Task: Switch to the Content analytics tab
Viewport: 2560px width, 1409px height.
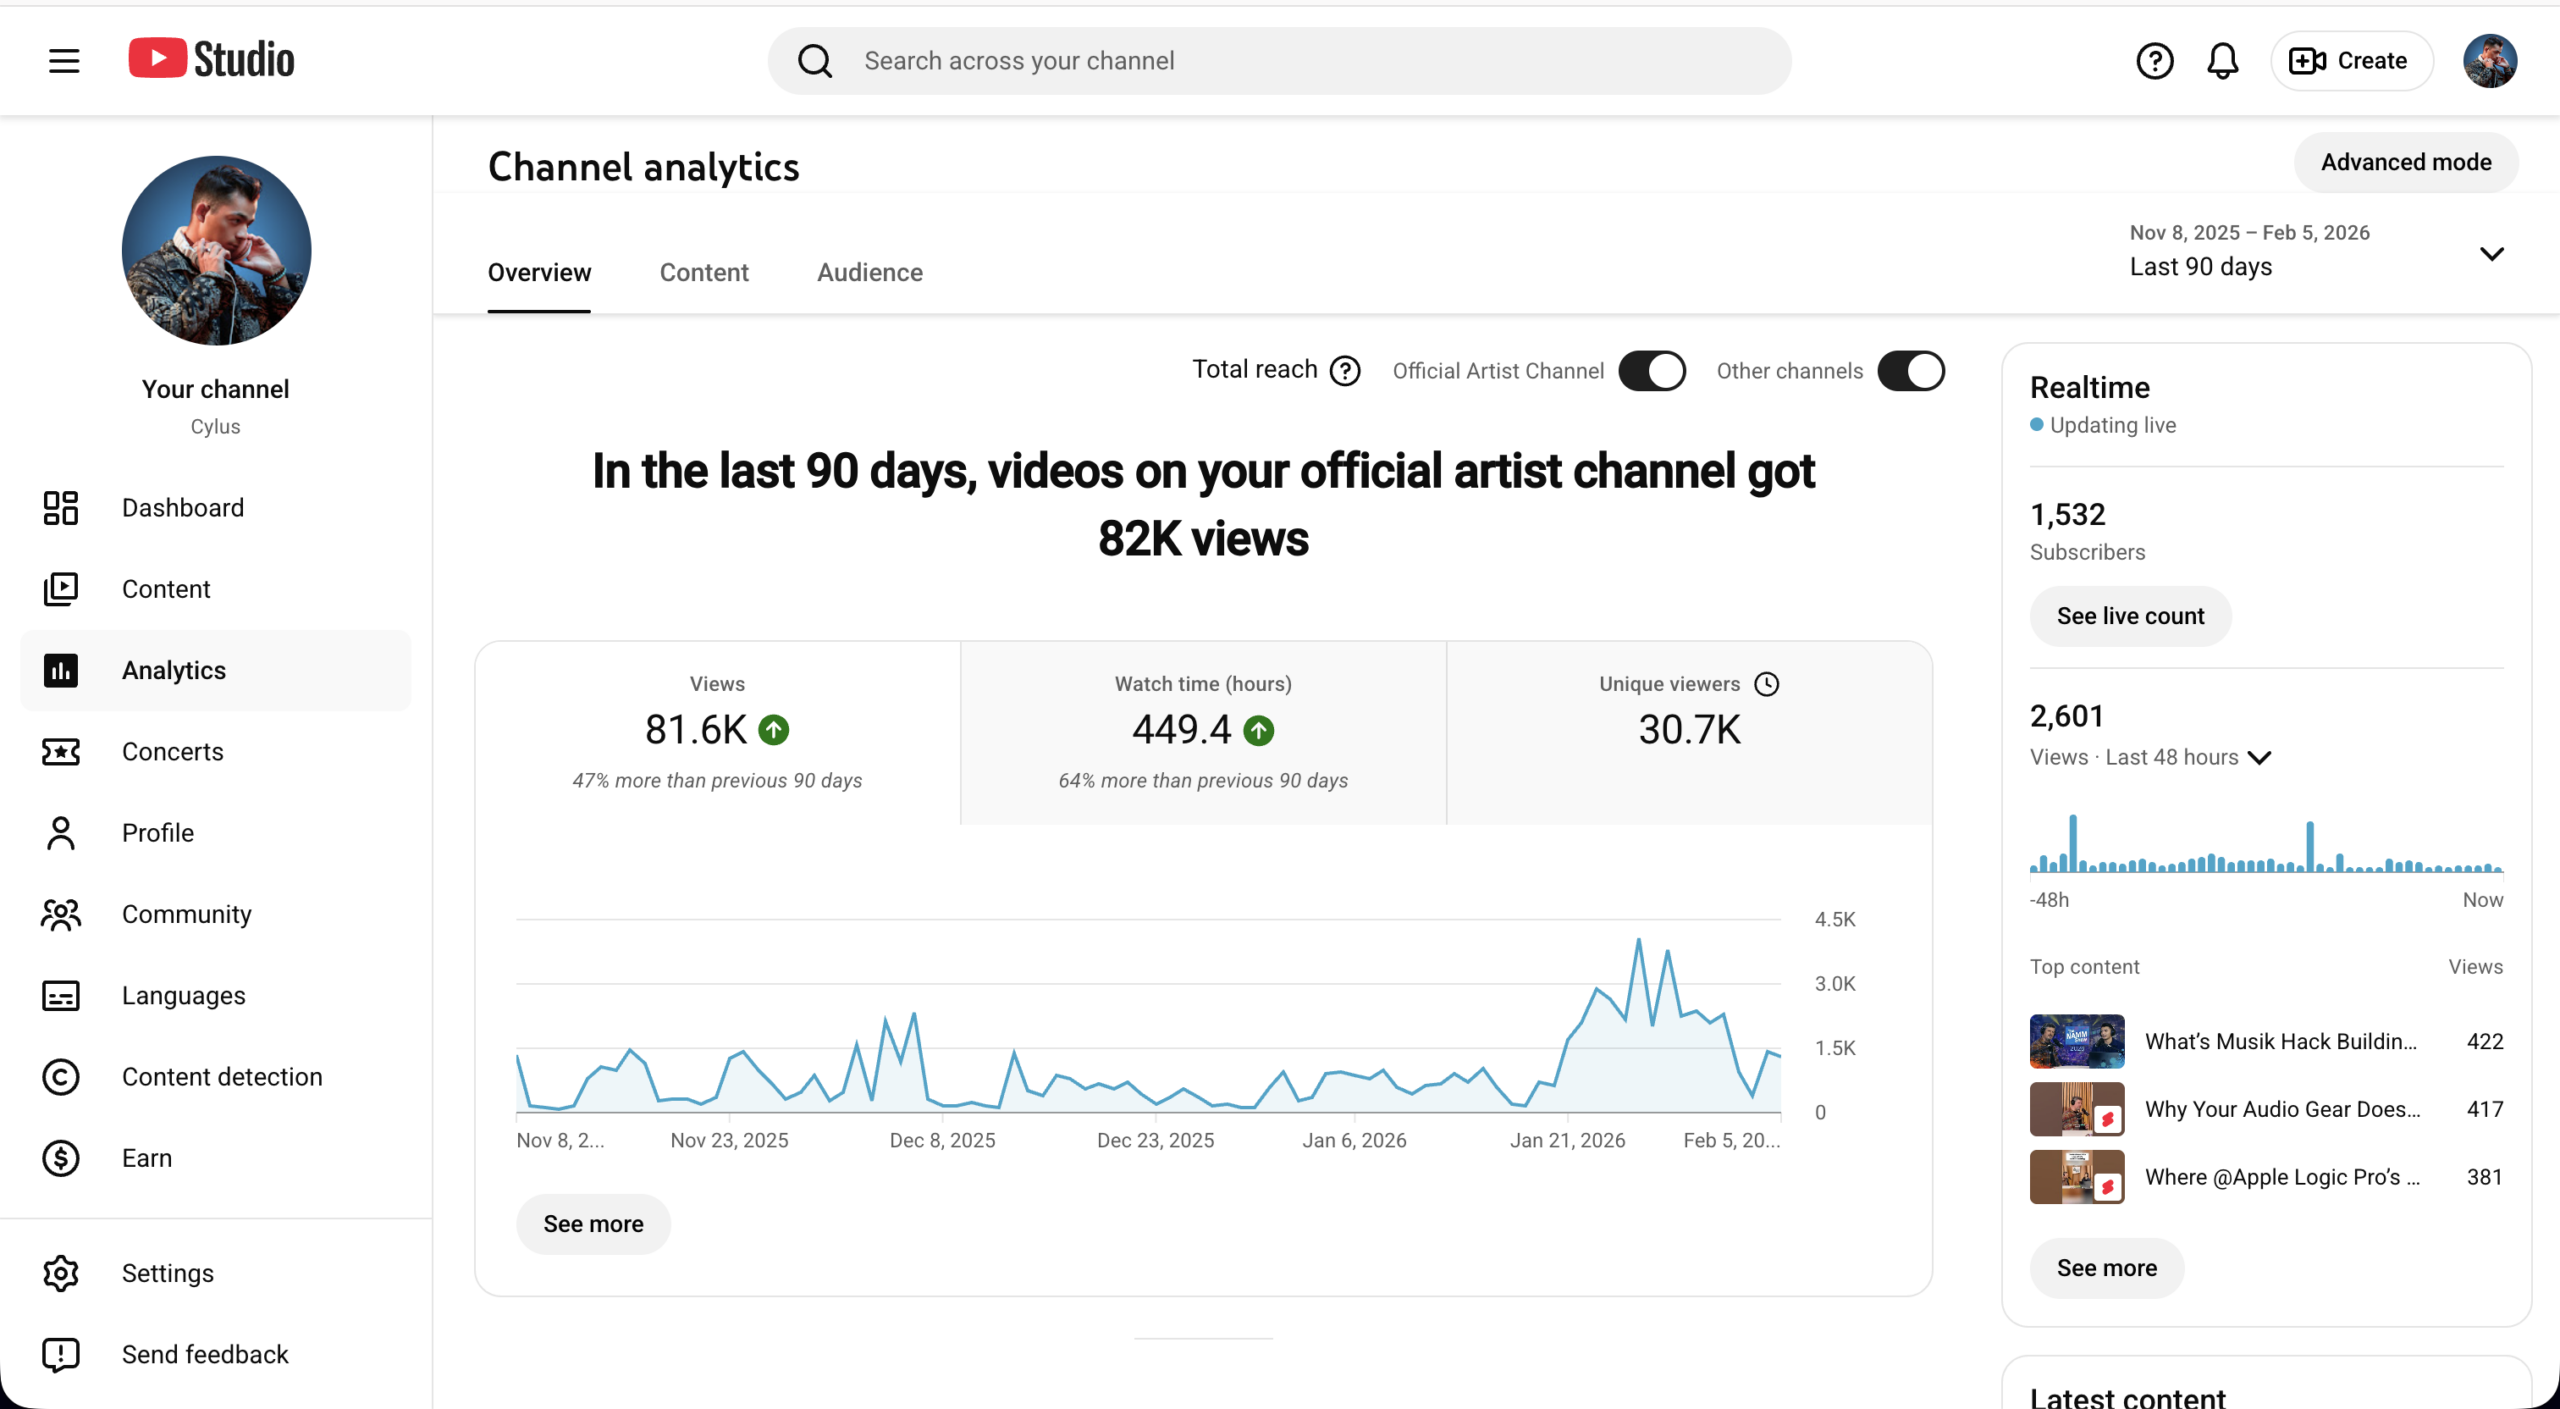Action: point(704,272)
